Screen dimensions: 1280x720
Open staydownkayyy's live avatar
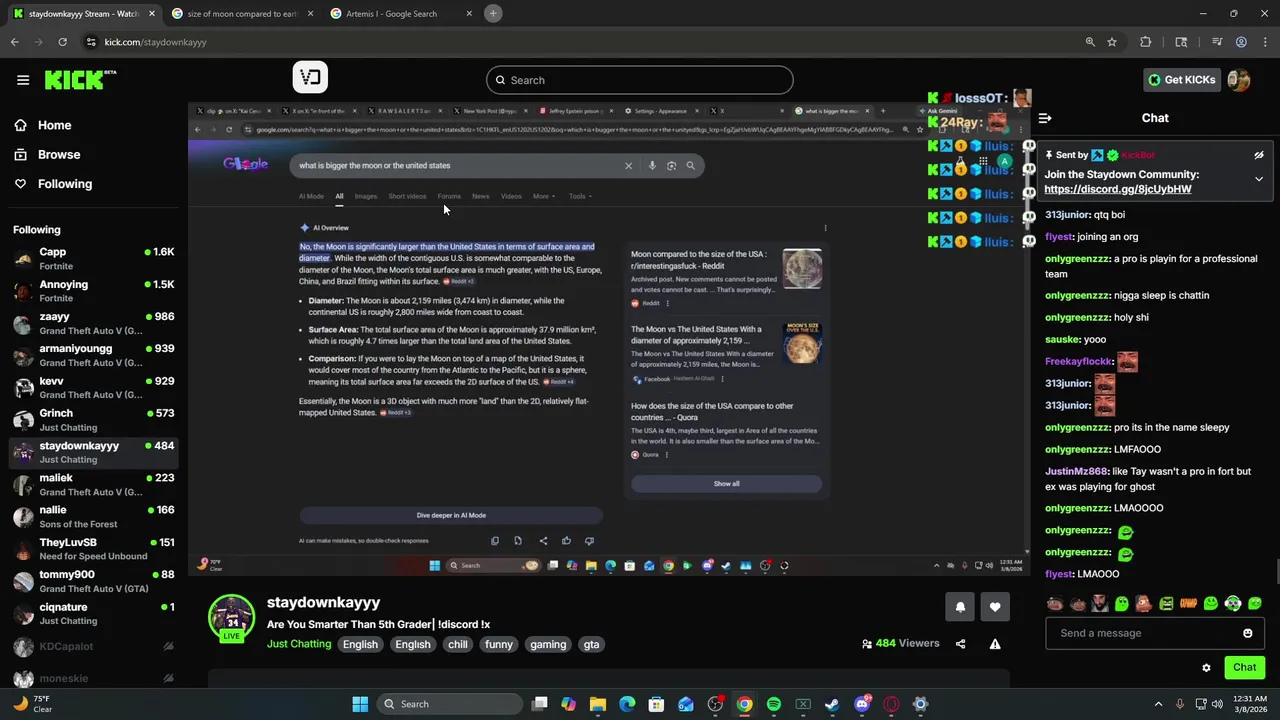(232, 617)
